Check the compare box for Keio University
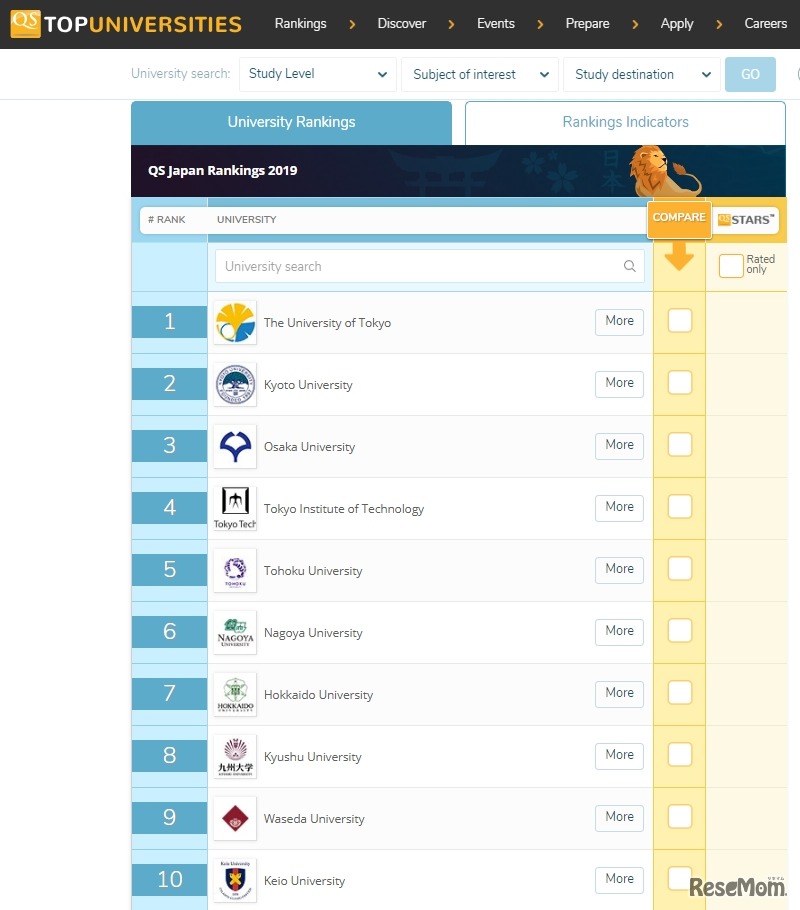The width and height of the screenshot is (800, 910). click(x=679, y=879)
